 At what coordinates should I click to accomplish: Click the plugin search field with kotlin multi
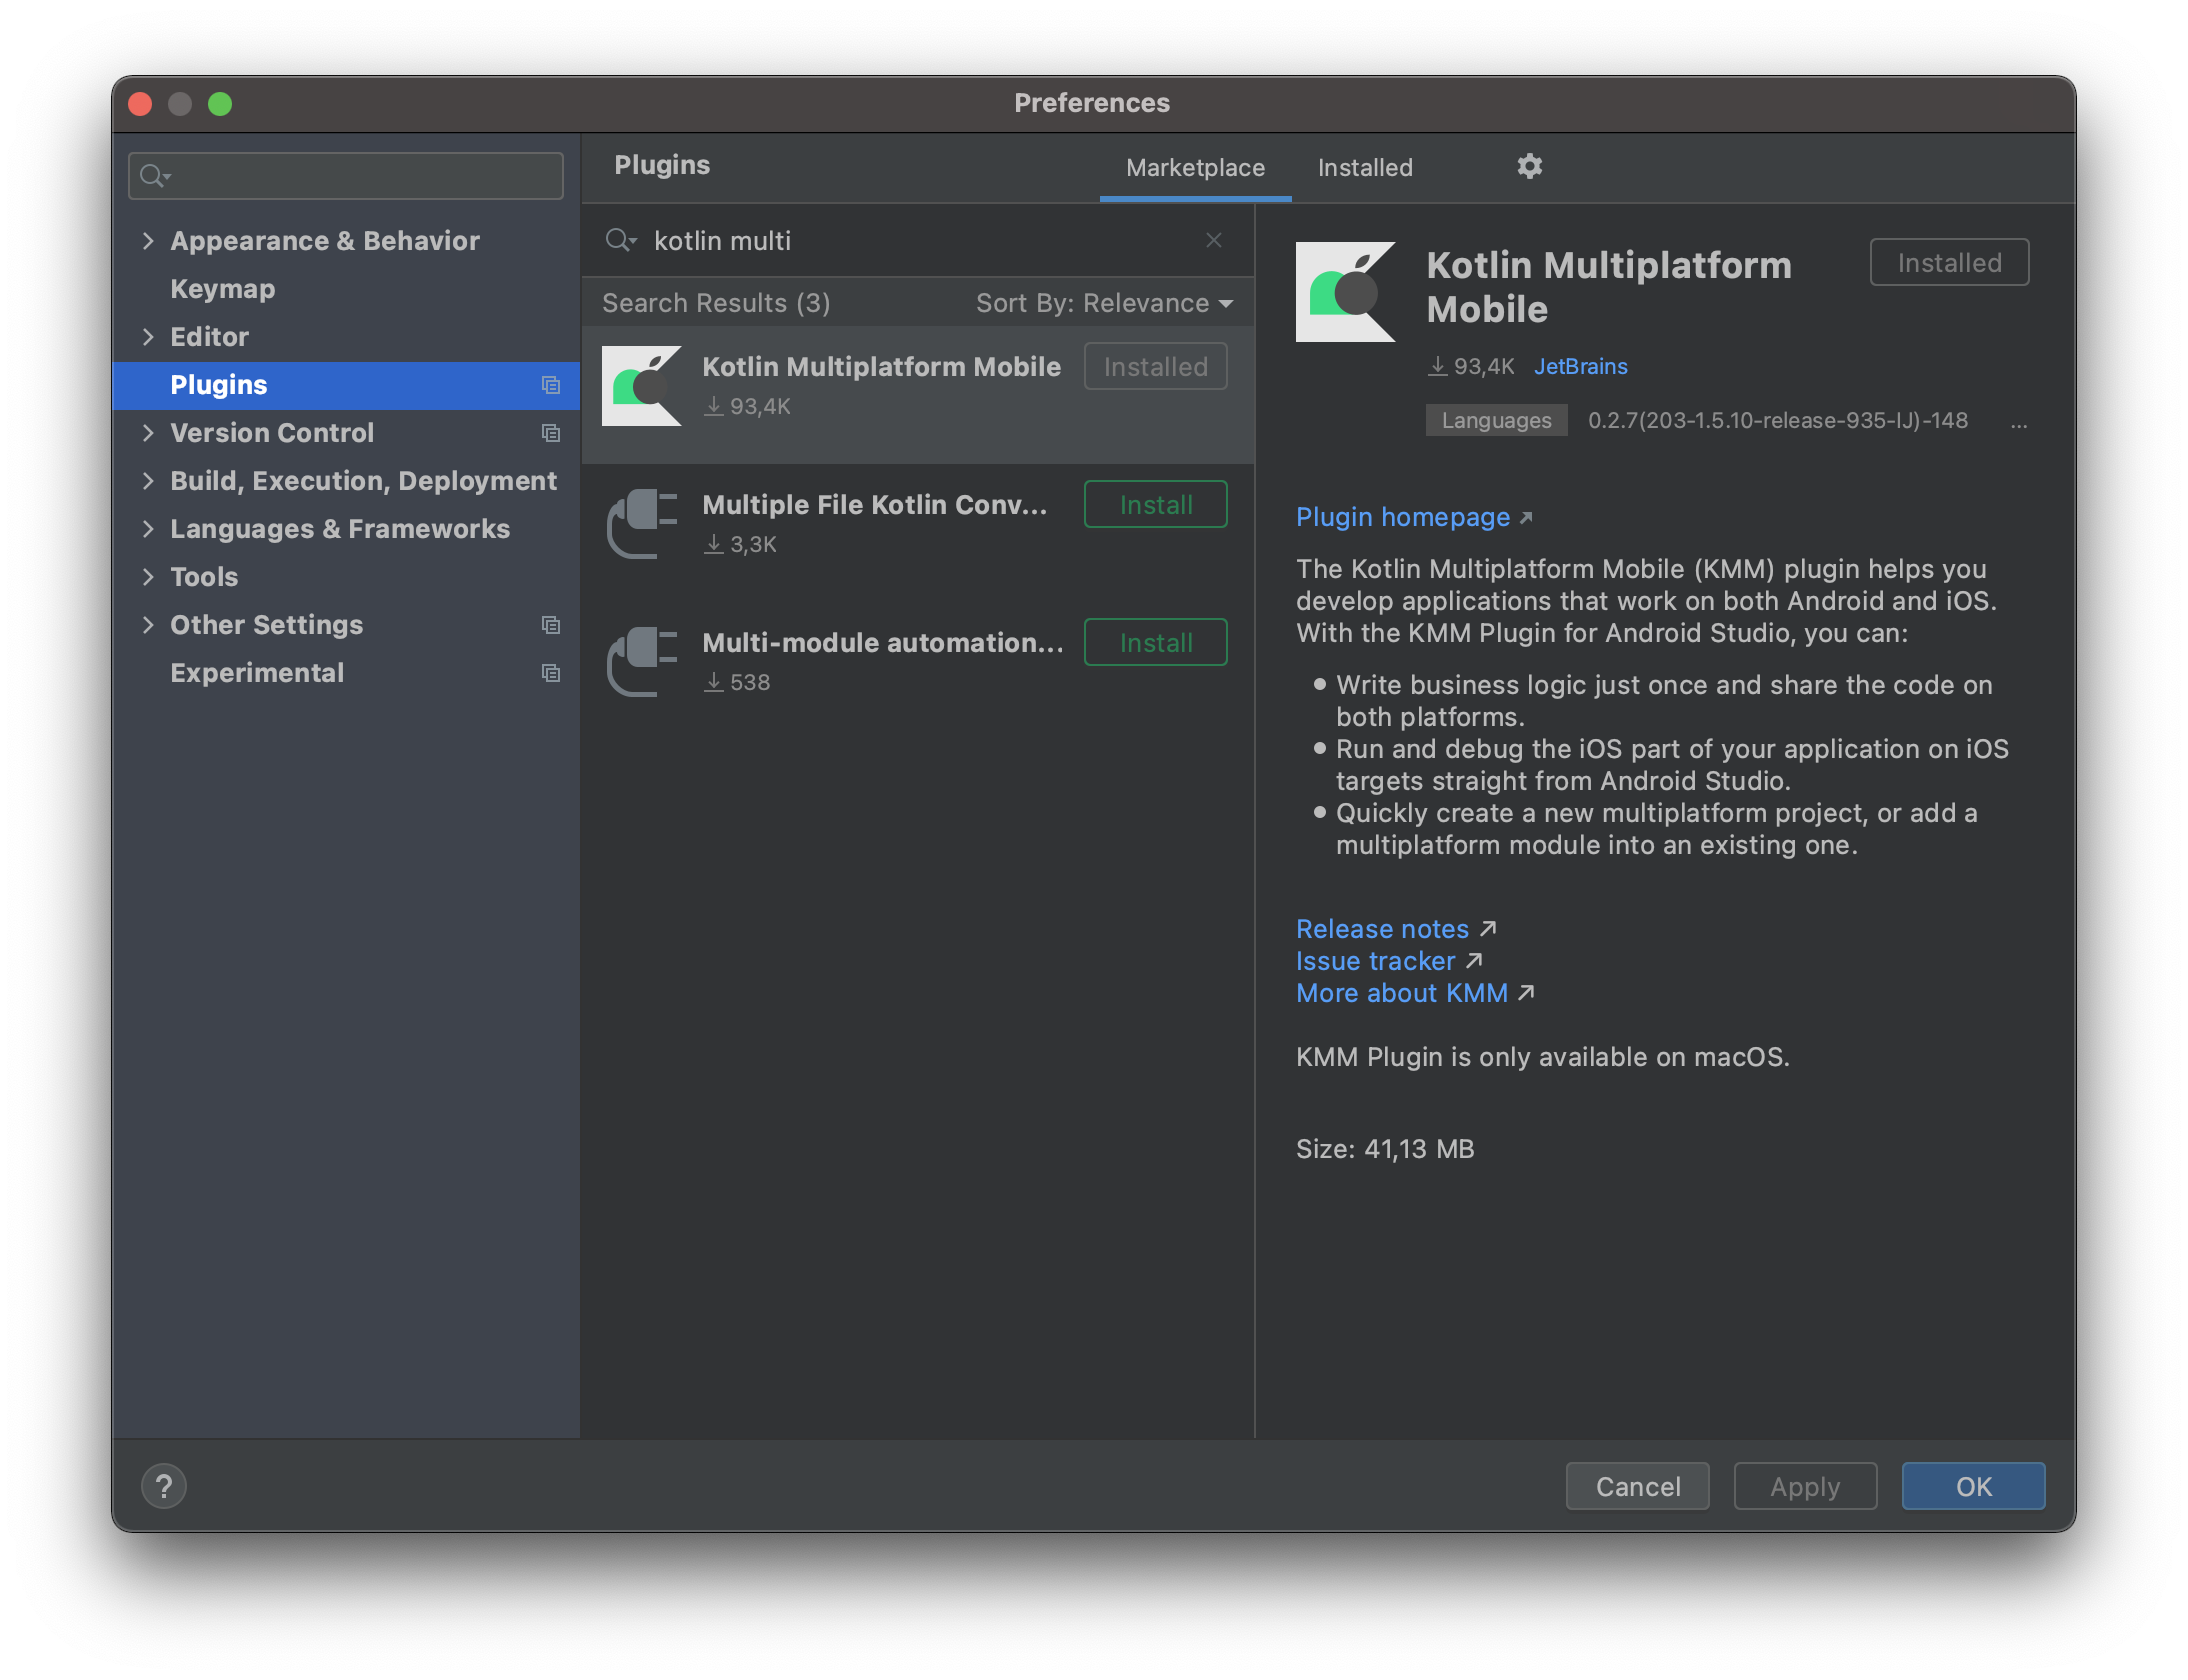tap(918, 240)
